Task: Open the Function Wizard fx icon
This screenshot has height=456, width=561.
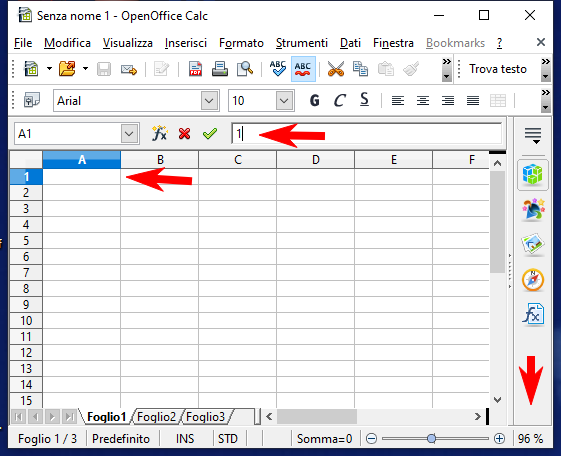Action: (159, 134)
